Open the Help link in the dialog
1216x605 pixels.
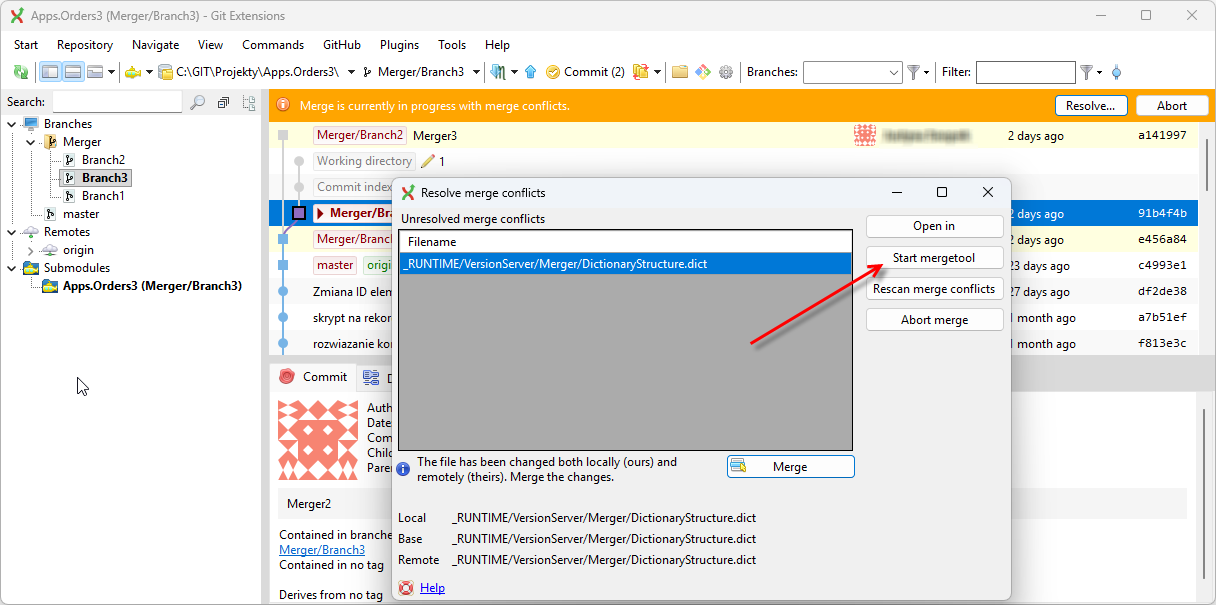432,588
